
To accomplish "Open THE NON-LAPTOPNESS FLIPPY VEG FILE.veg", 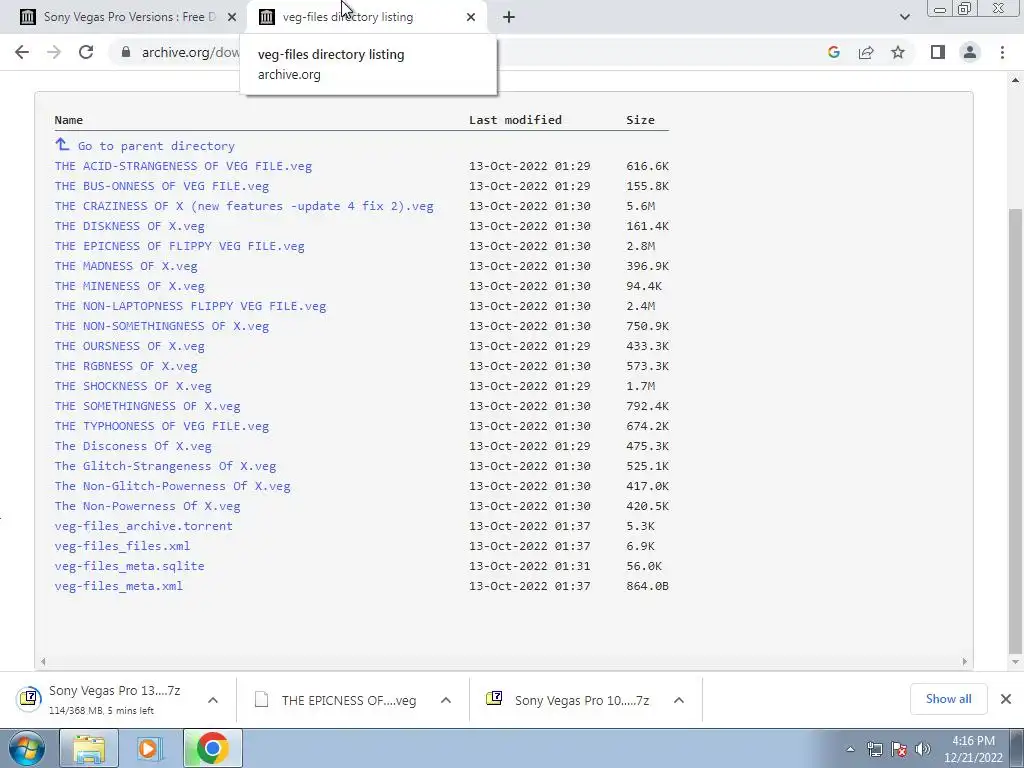I will (x=191, y=306).
